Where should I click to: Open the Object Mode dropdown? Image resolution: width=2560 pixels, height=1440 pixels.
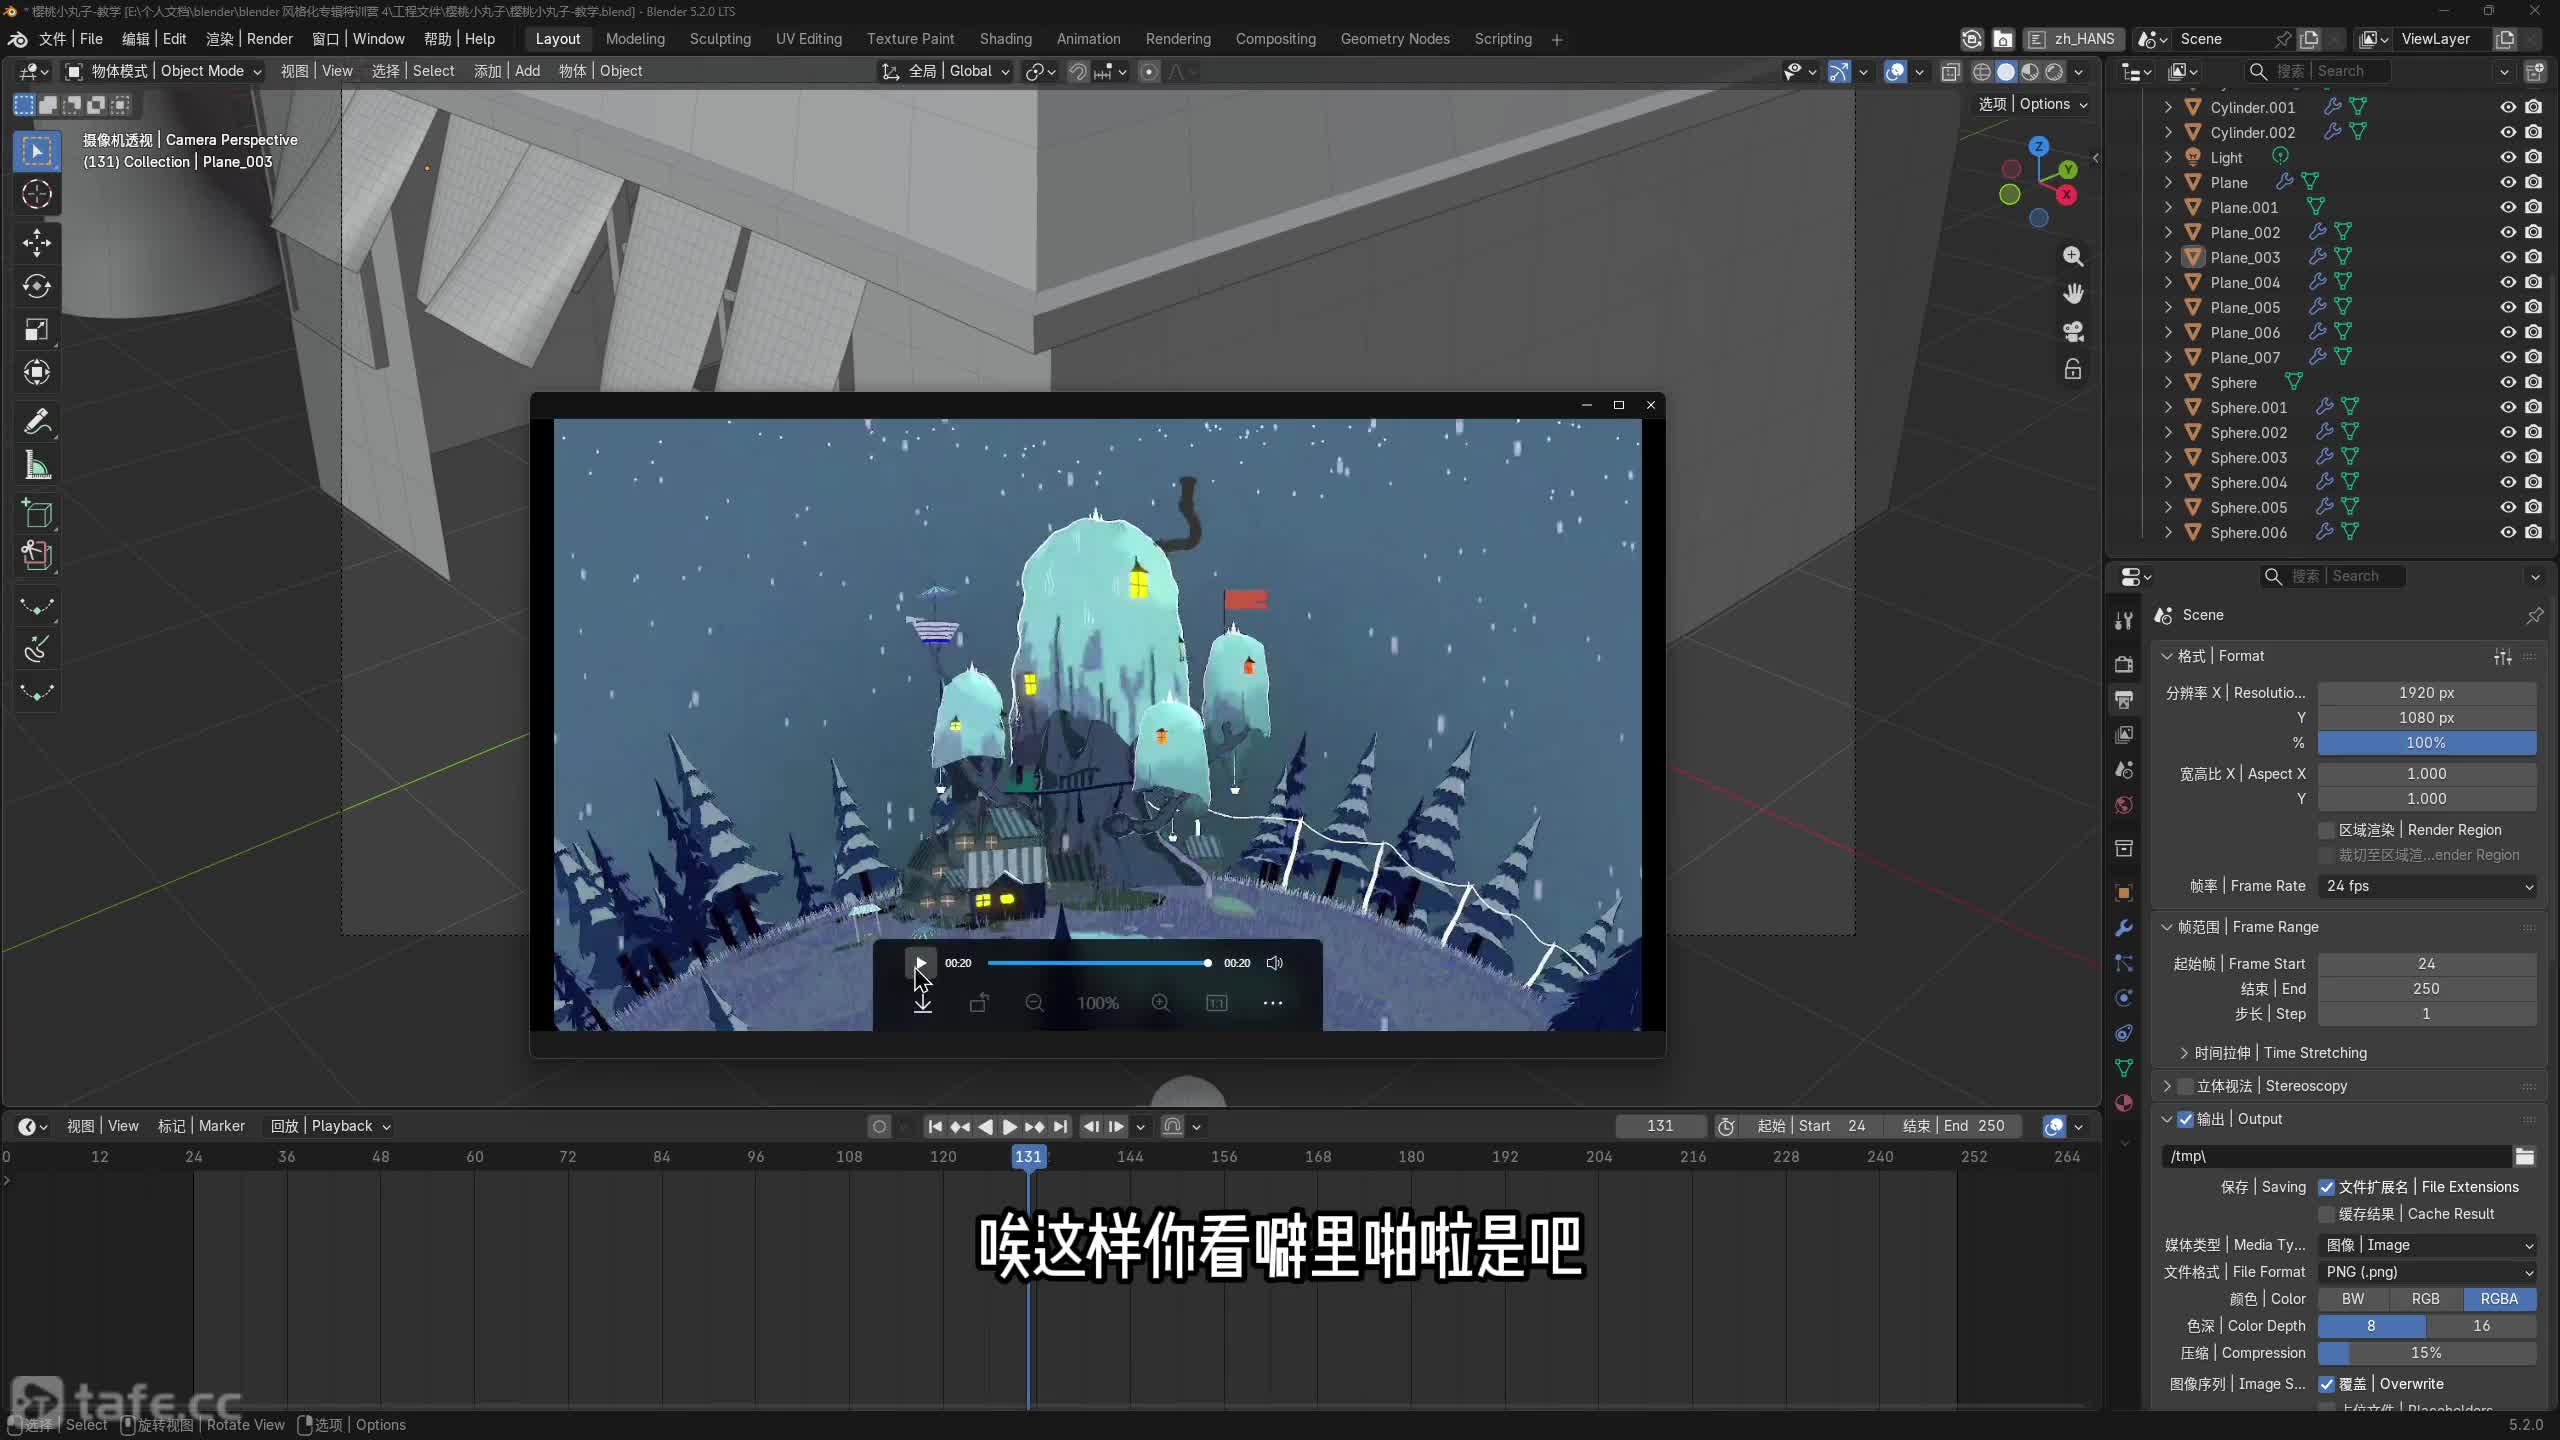tap(163, 71)
